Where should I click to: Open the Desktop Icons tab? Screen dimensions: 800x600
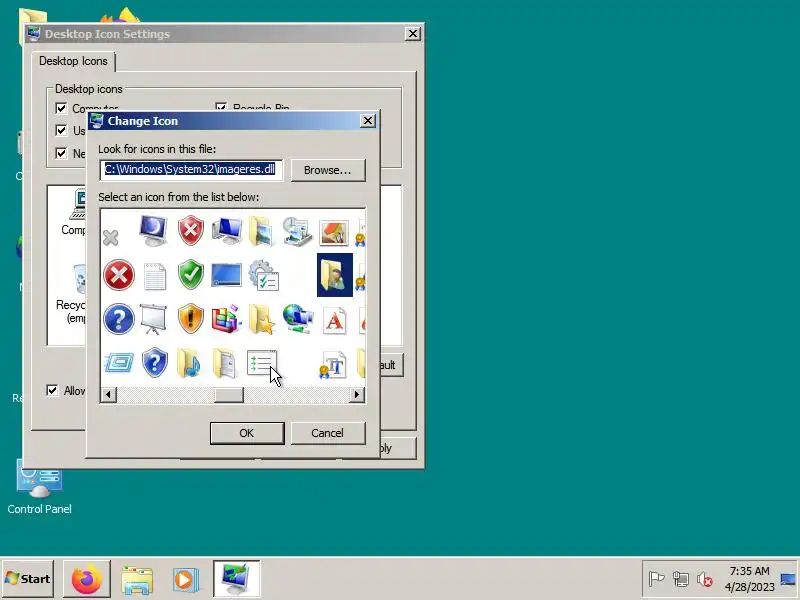pos(73,61)
